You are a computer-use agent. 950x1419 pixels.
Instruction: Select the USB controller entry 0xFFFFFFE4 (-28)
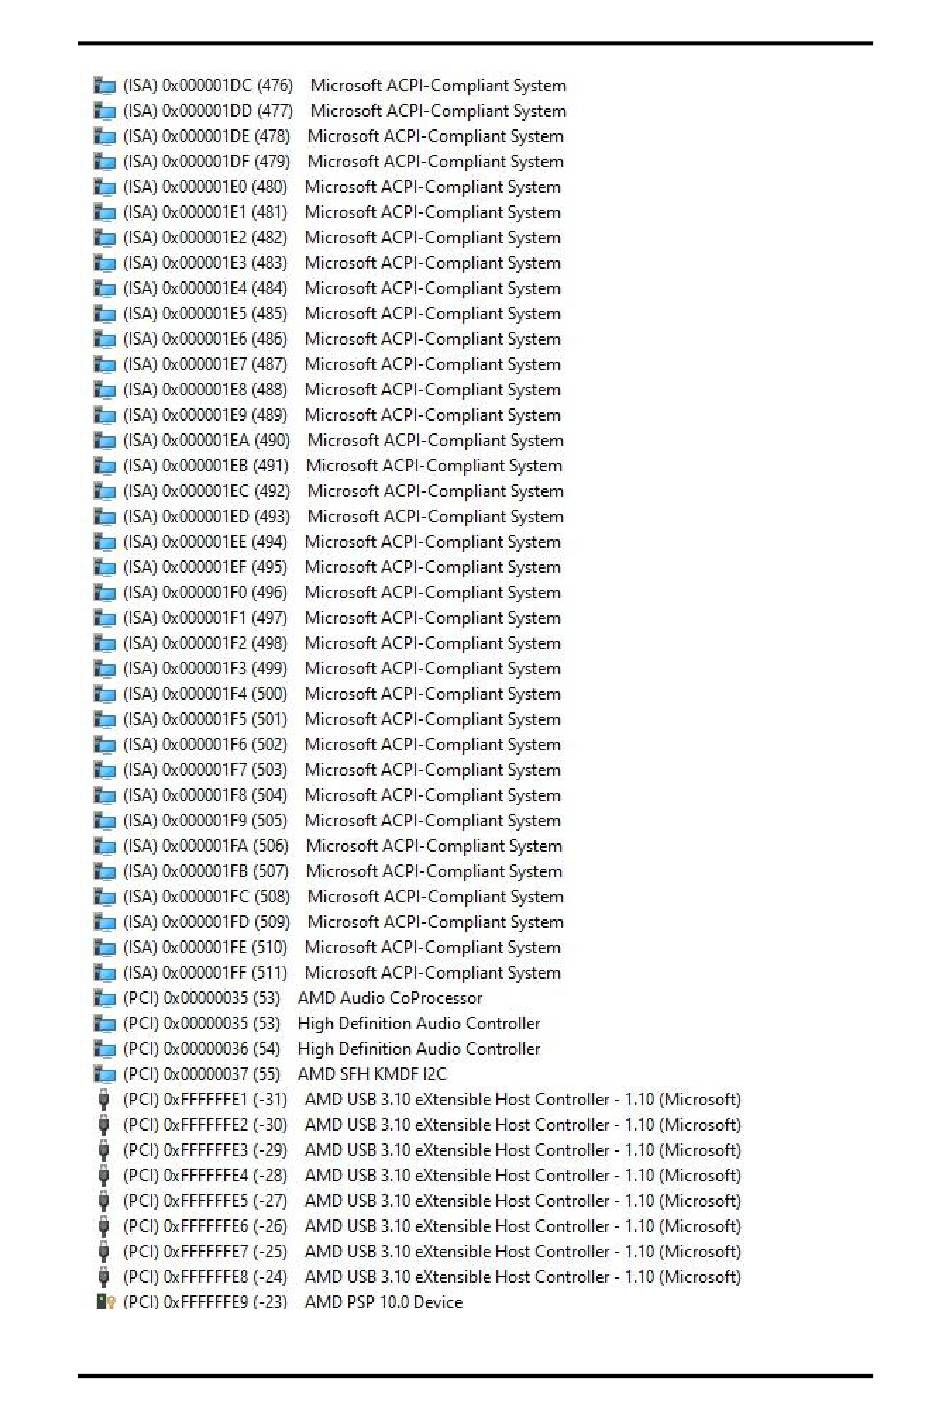point(419,1176)
